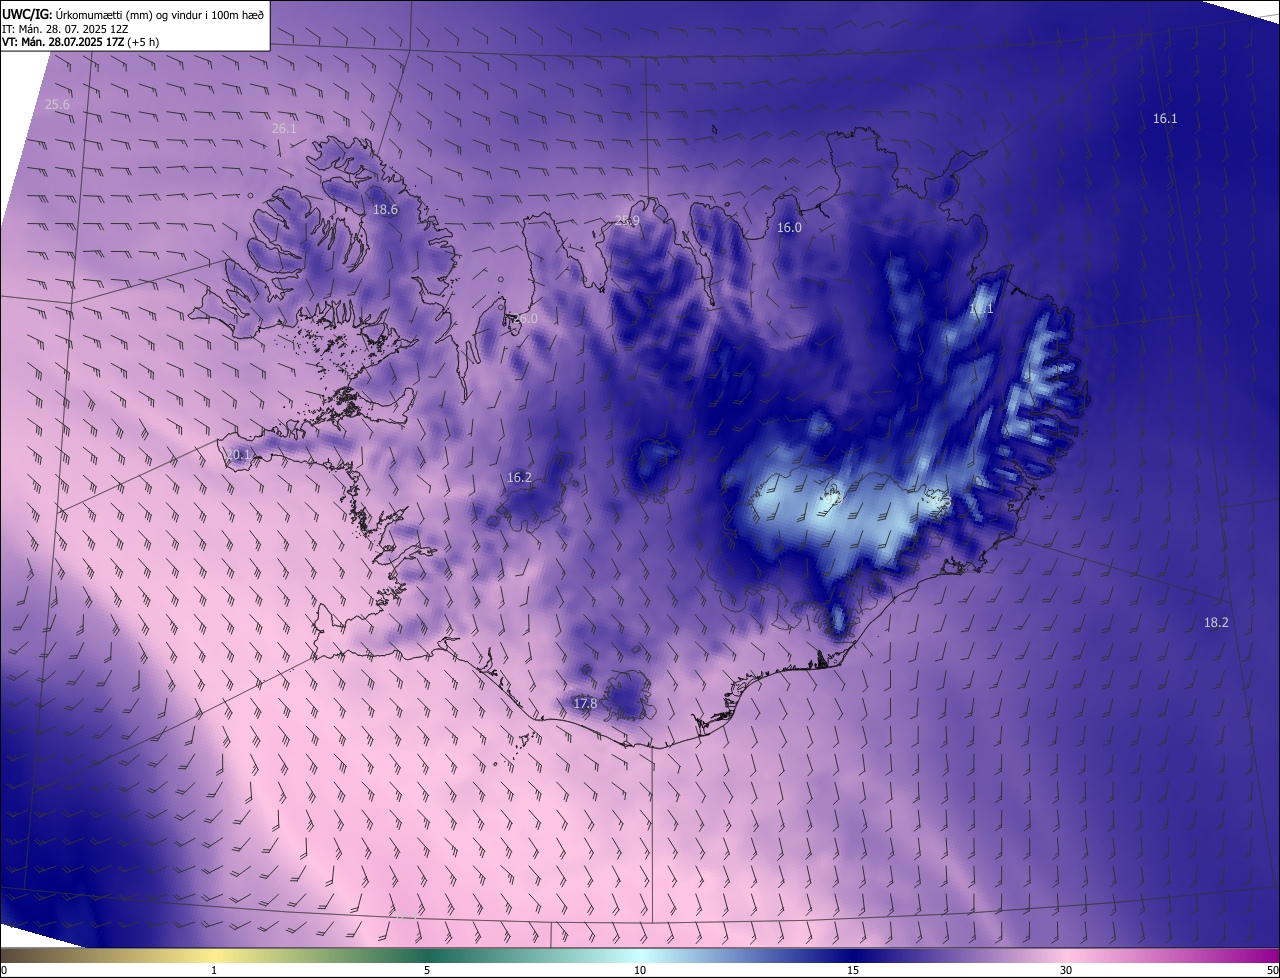Click the 16.1 value label

[x=1165, y=118]
